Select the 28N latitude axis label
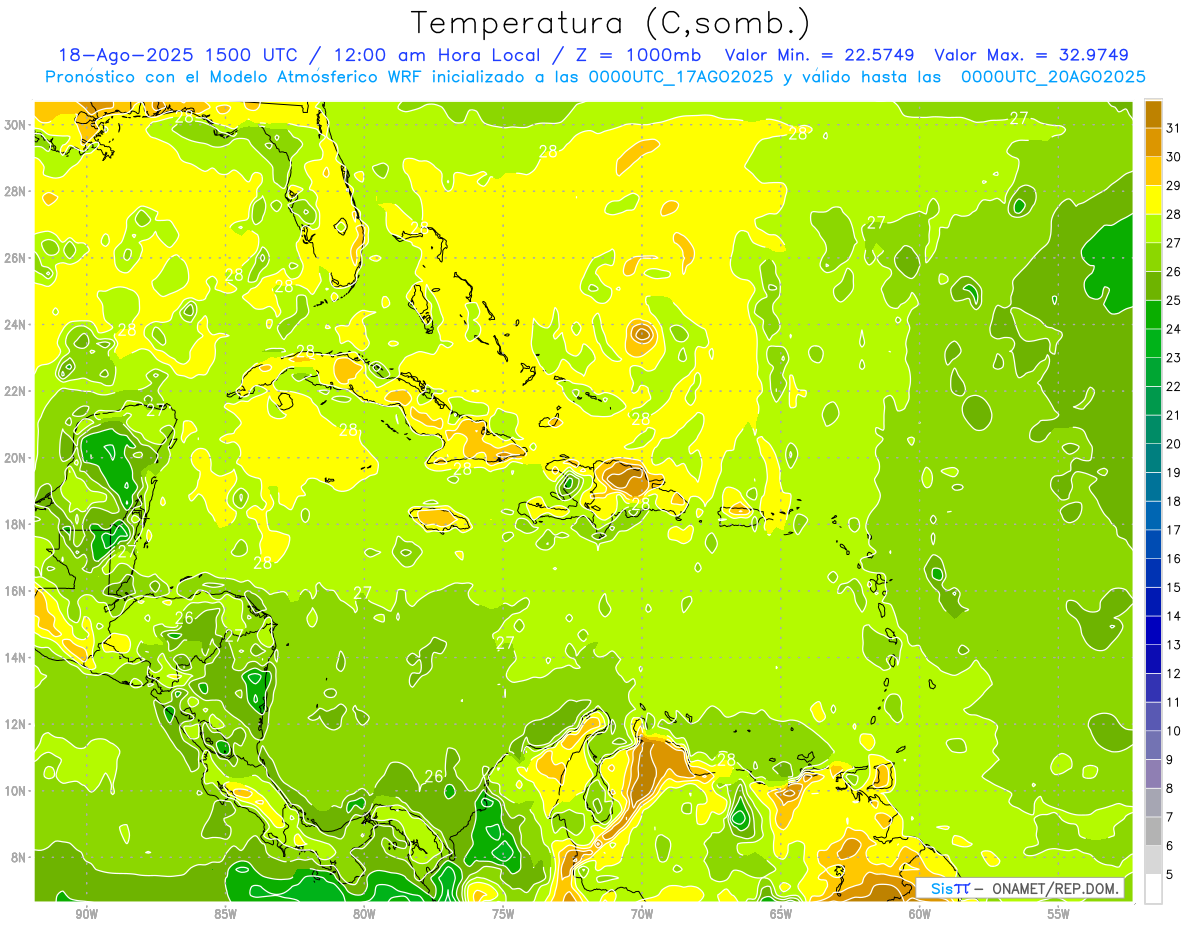This screenshot has height=927, width=1200. click(x=13, y=191)
